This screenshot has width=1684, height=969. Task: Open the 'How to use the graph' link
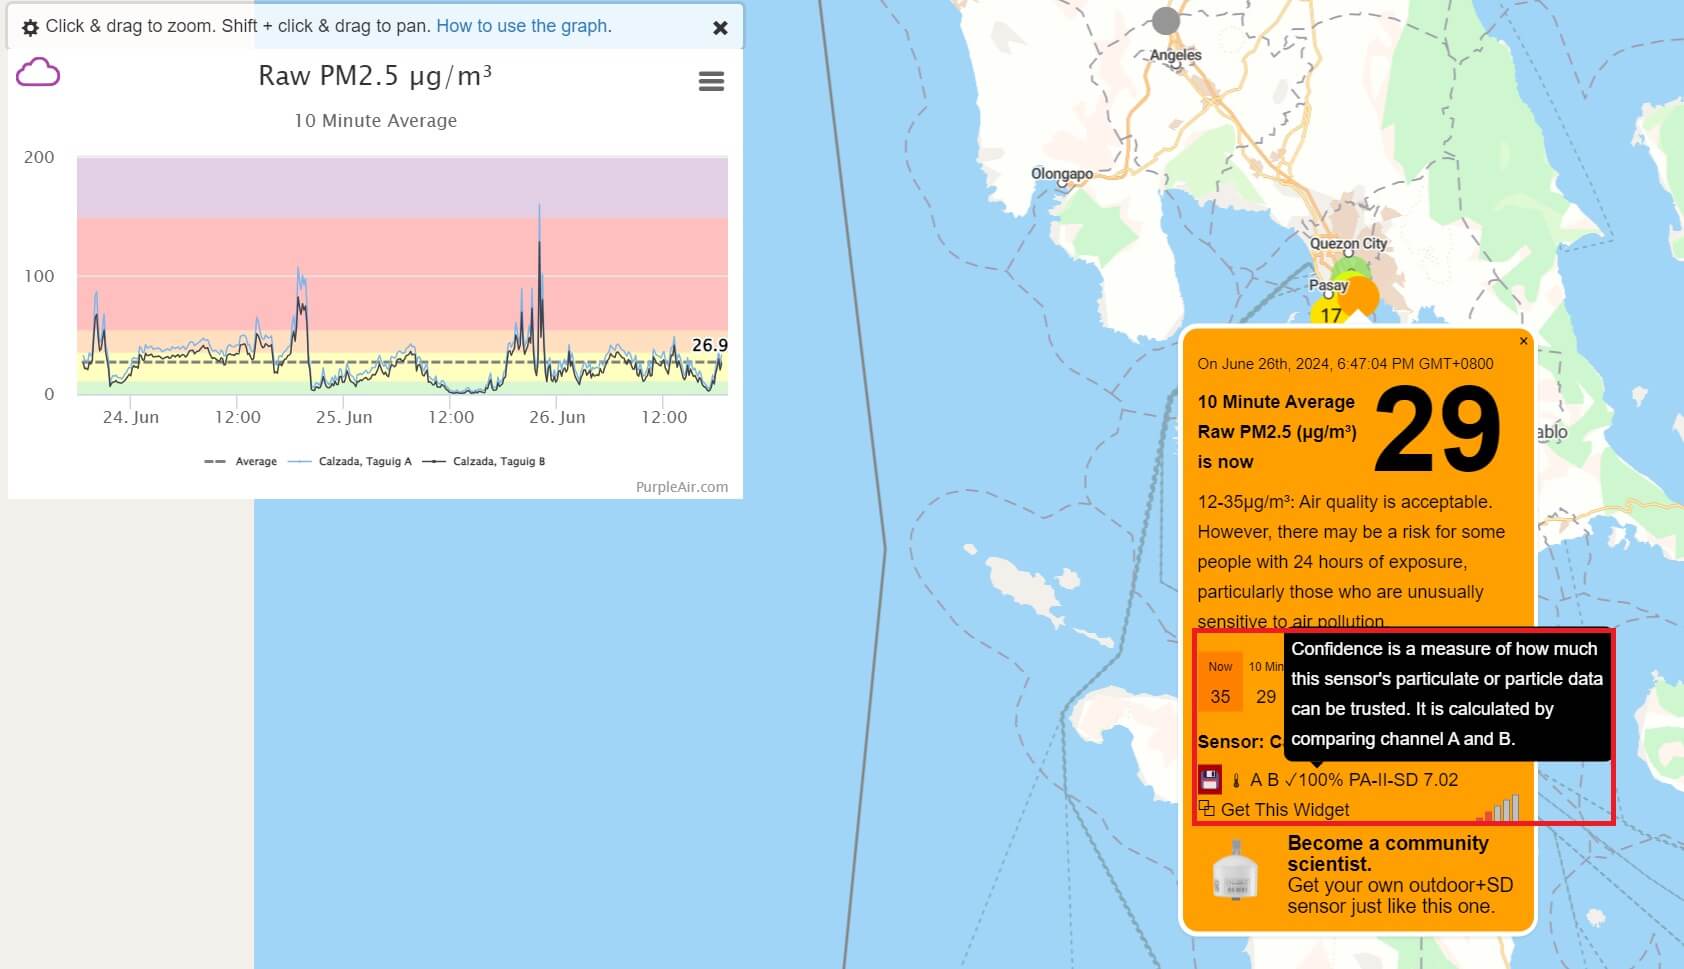[x=523, y=26]
